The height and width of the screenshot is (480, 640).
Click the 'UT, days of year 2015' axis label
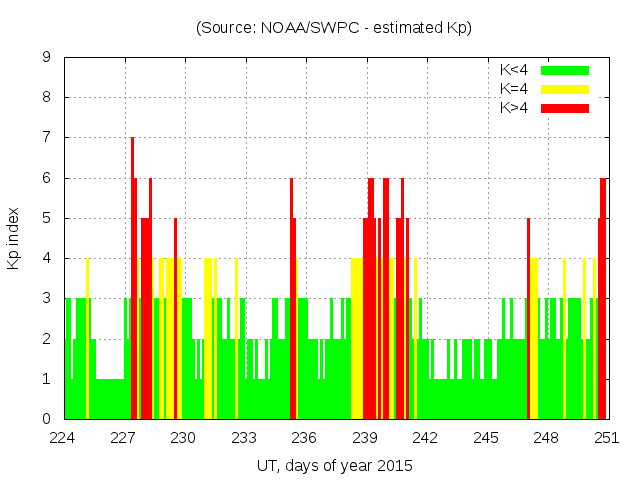click(334, 465)
